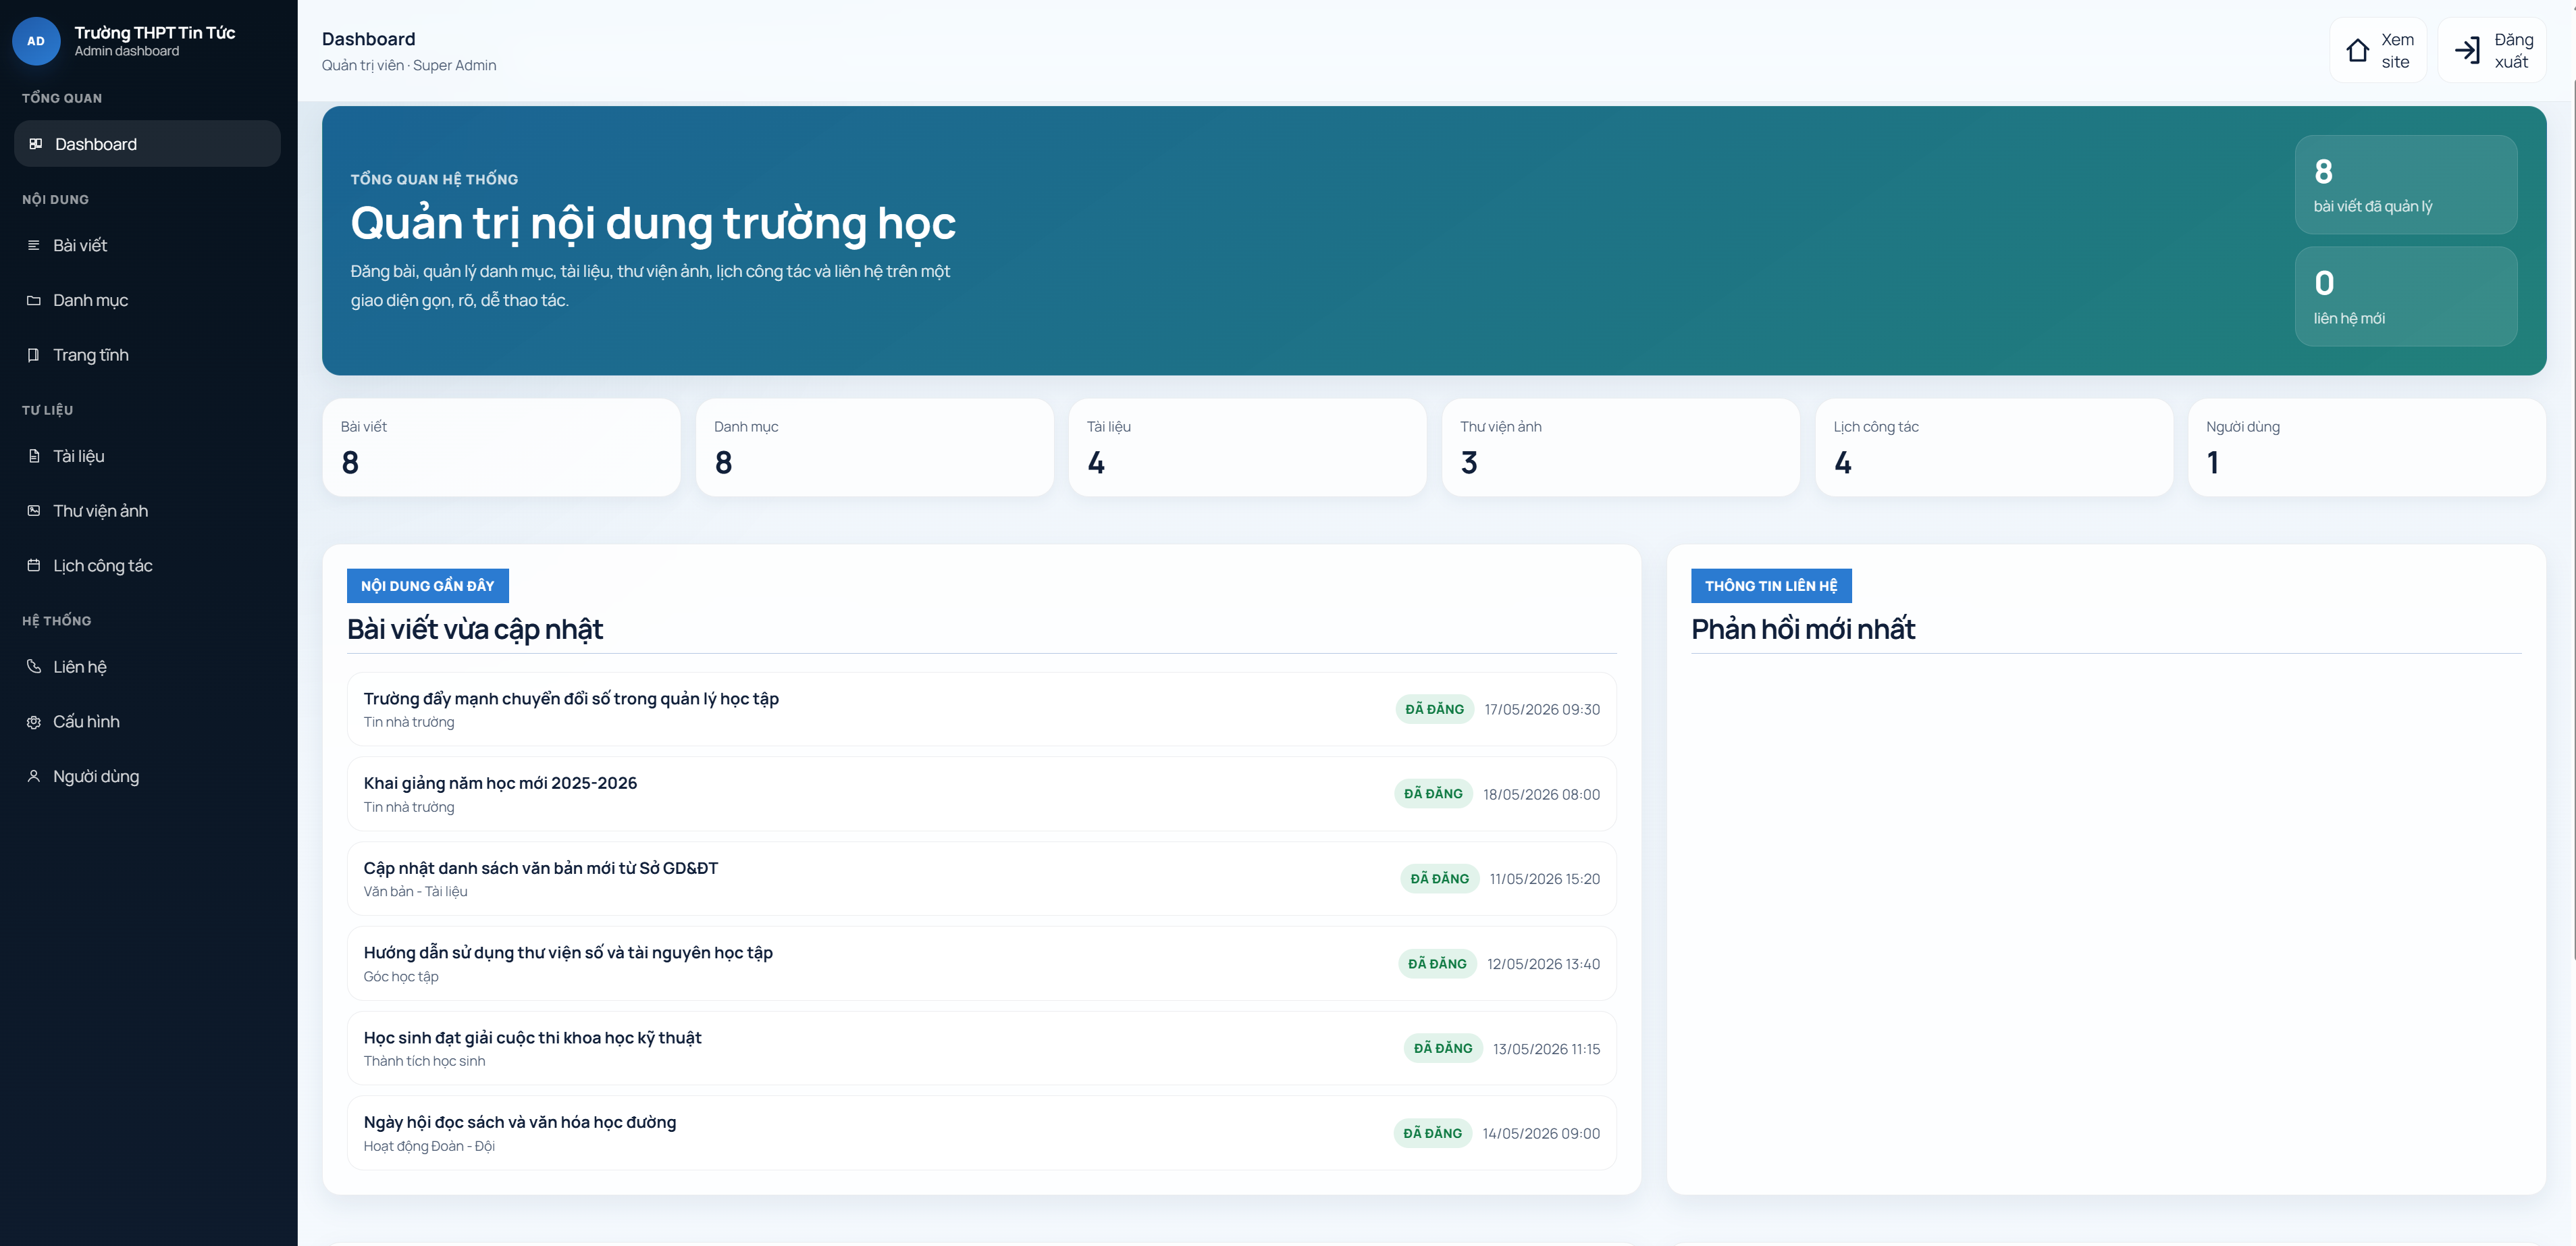
Task: Click date 12/05/2026 13:40
Action: pyautogui.click(x=1543, y=964)
